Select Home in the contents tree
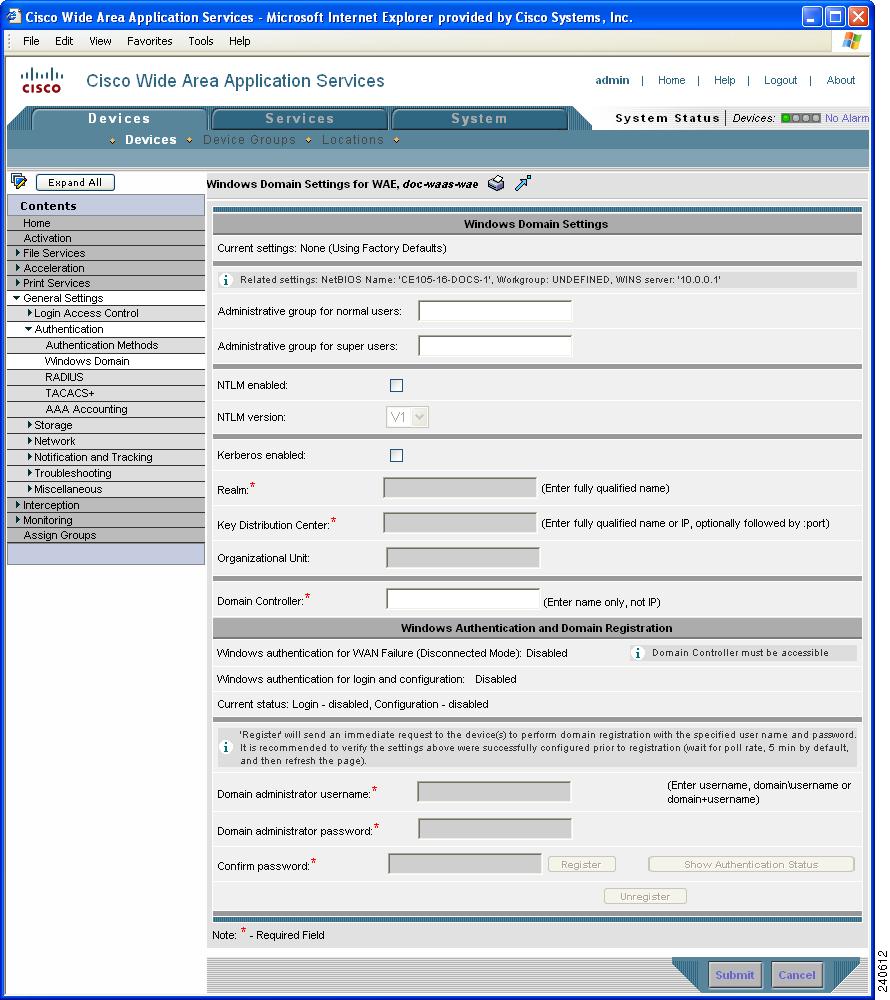The height and width of the screenshot is (1000, 890). (x=36, y=223)
